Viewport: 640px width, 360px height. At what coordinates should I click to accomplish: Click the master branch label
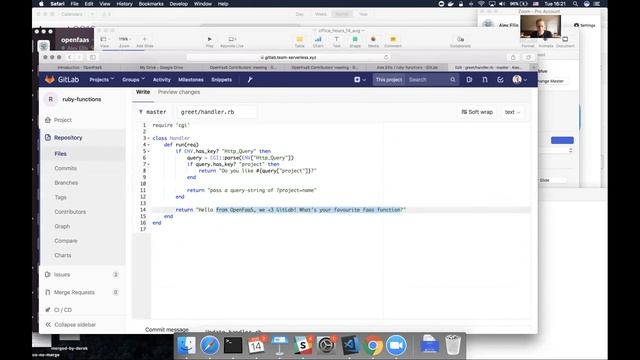[153, 112]
